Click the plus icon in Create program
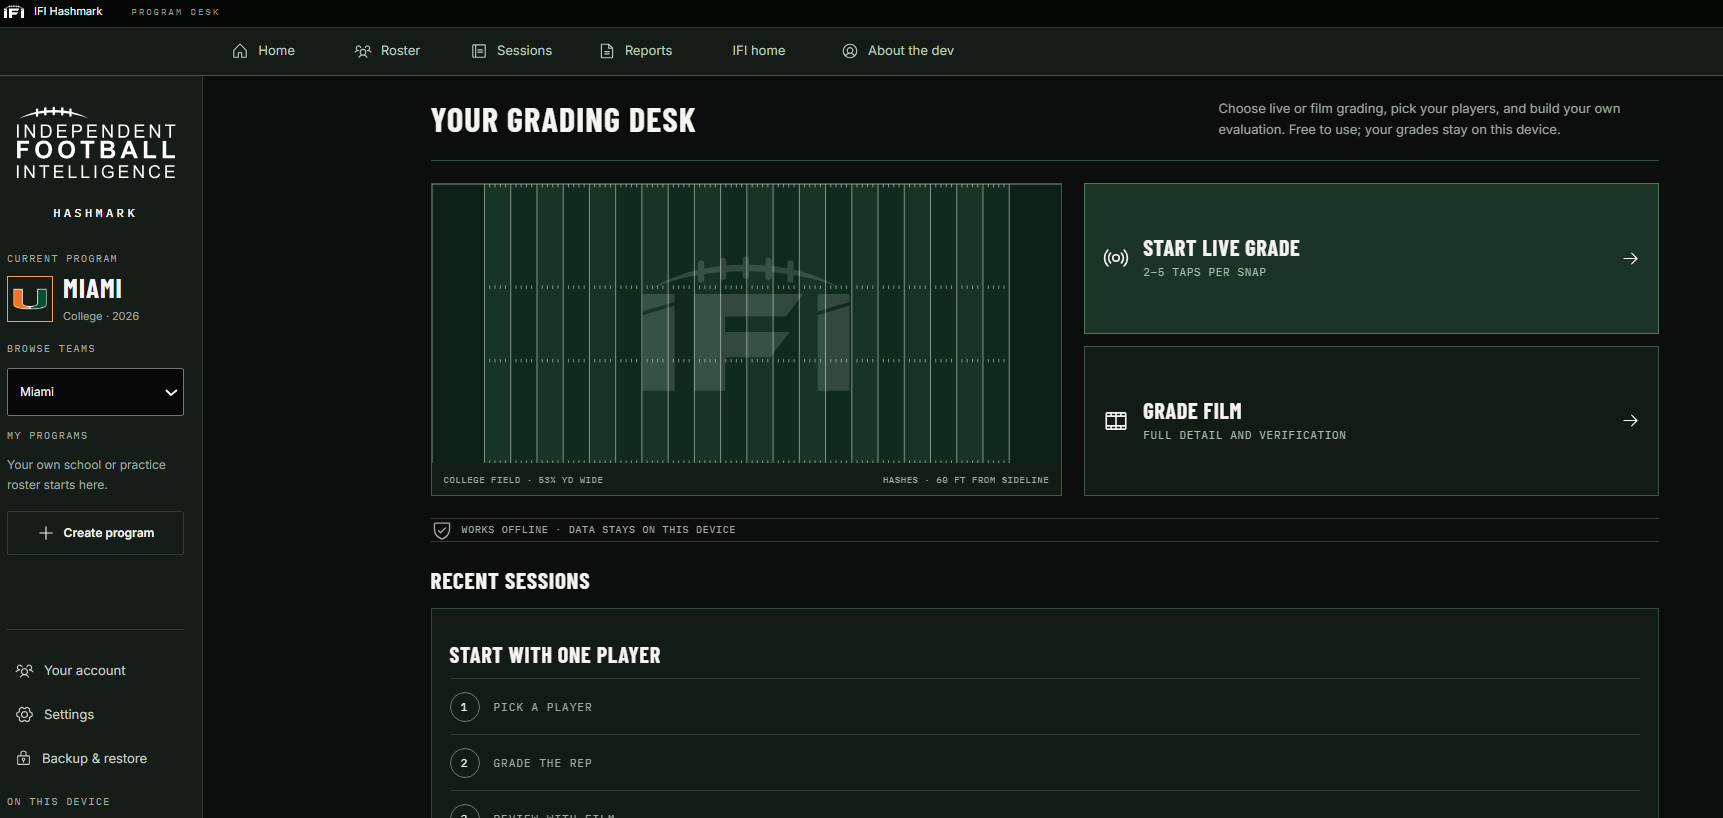Image resolution: width=1723 pixels, height=818 pixels. click(x=46, y=533)
